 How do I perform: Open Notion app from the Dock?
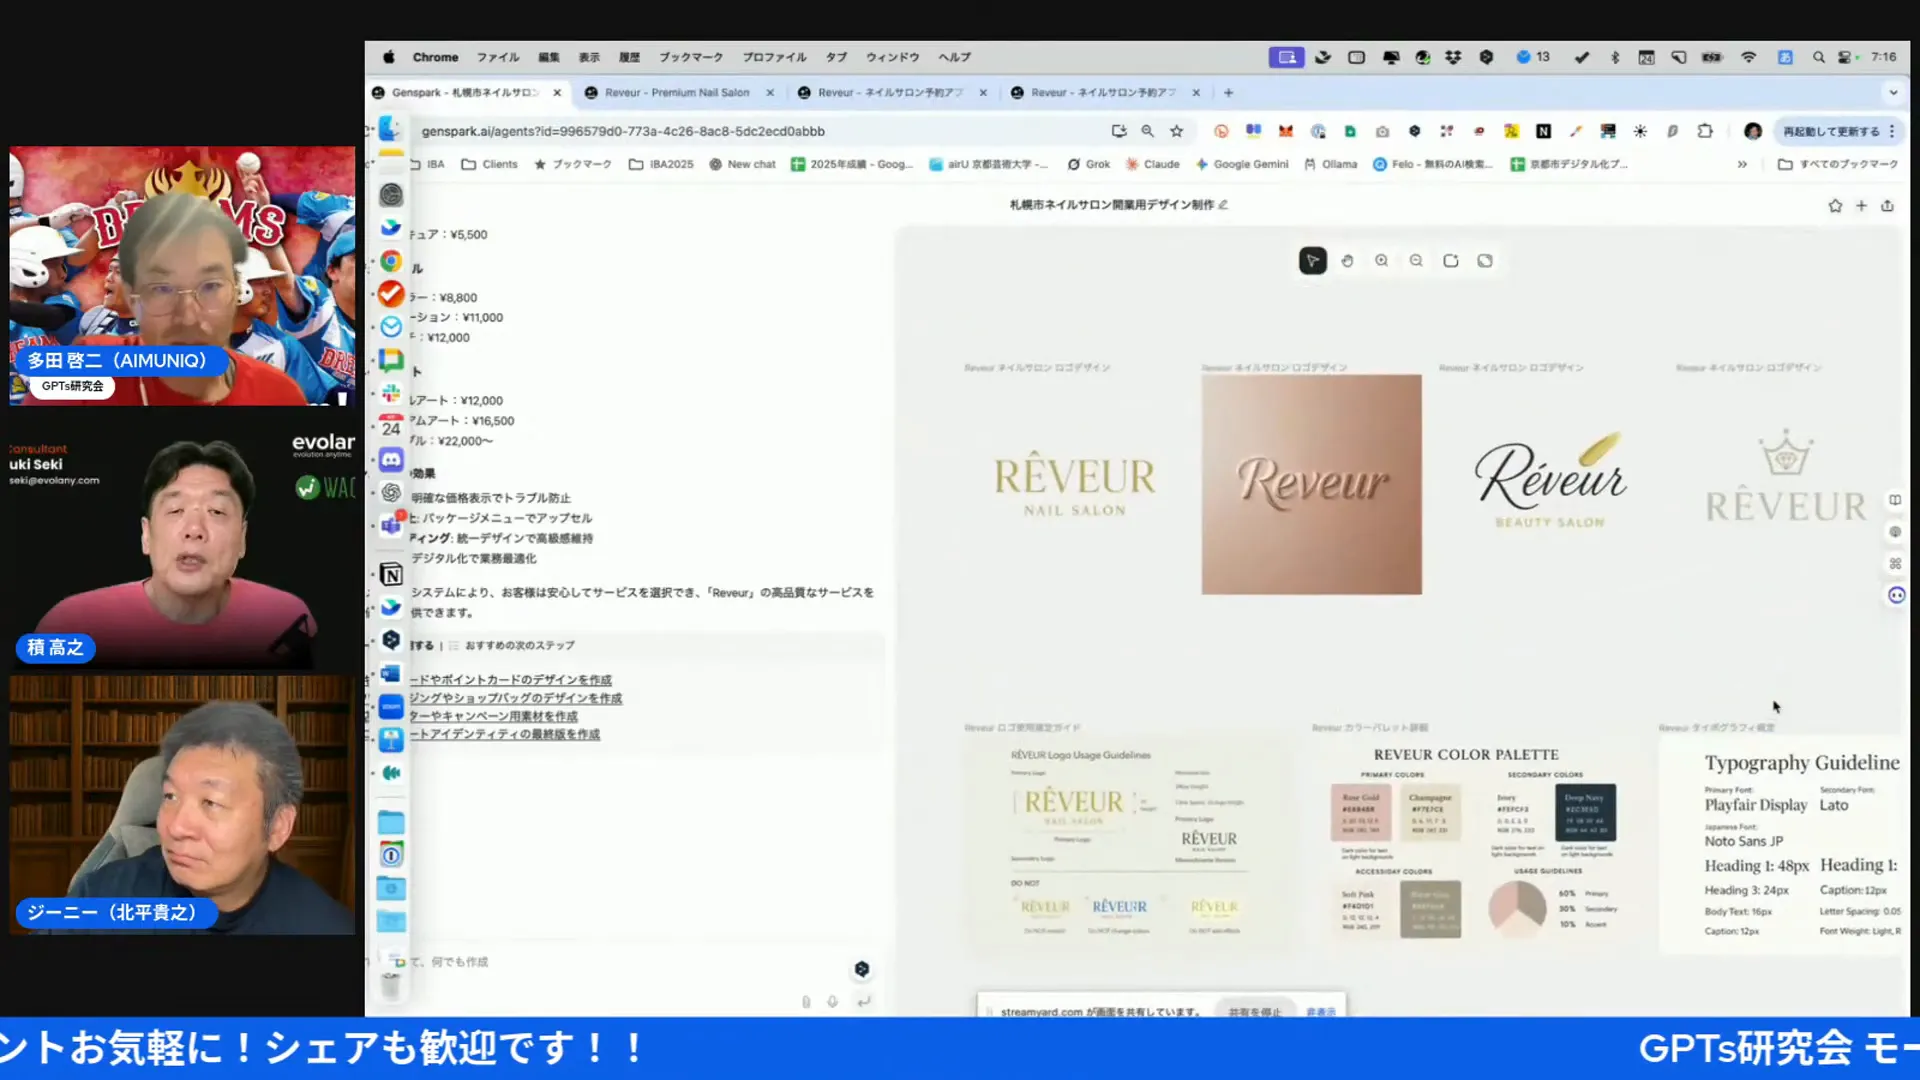coord(391,575)
